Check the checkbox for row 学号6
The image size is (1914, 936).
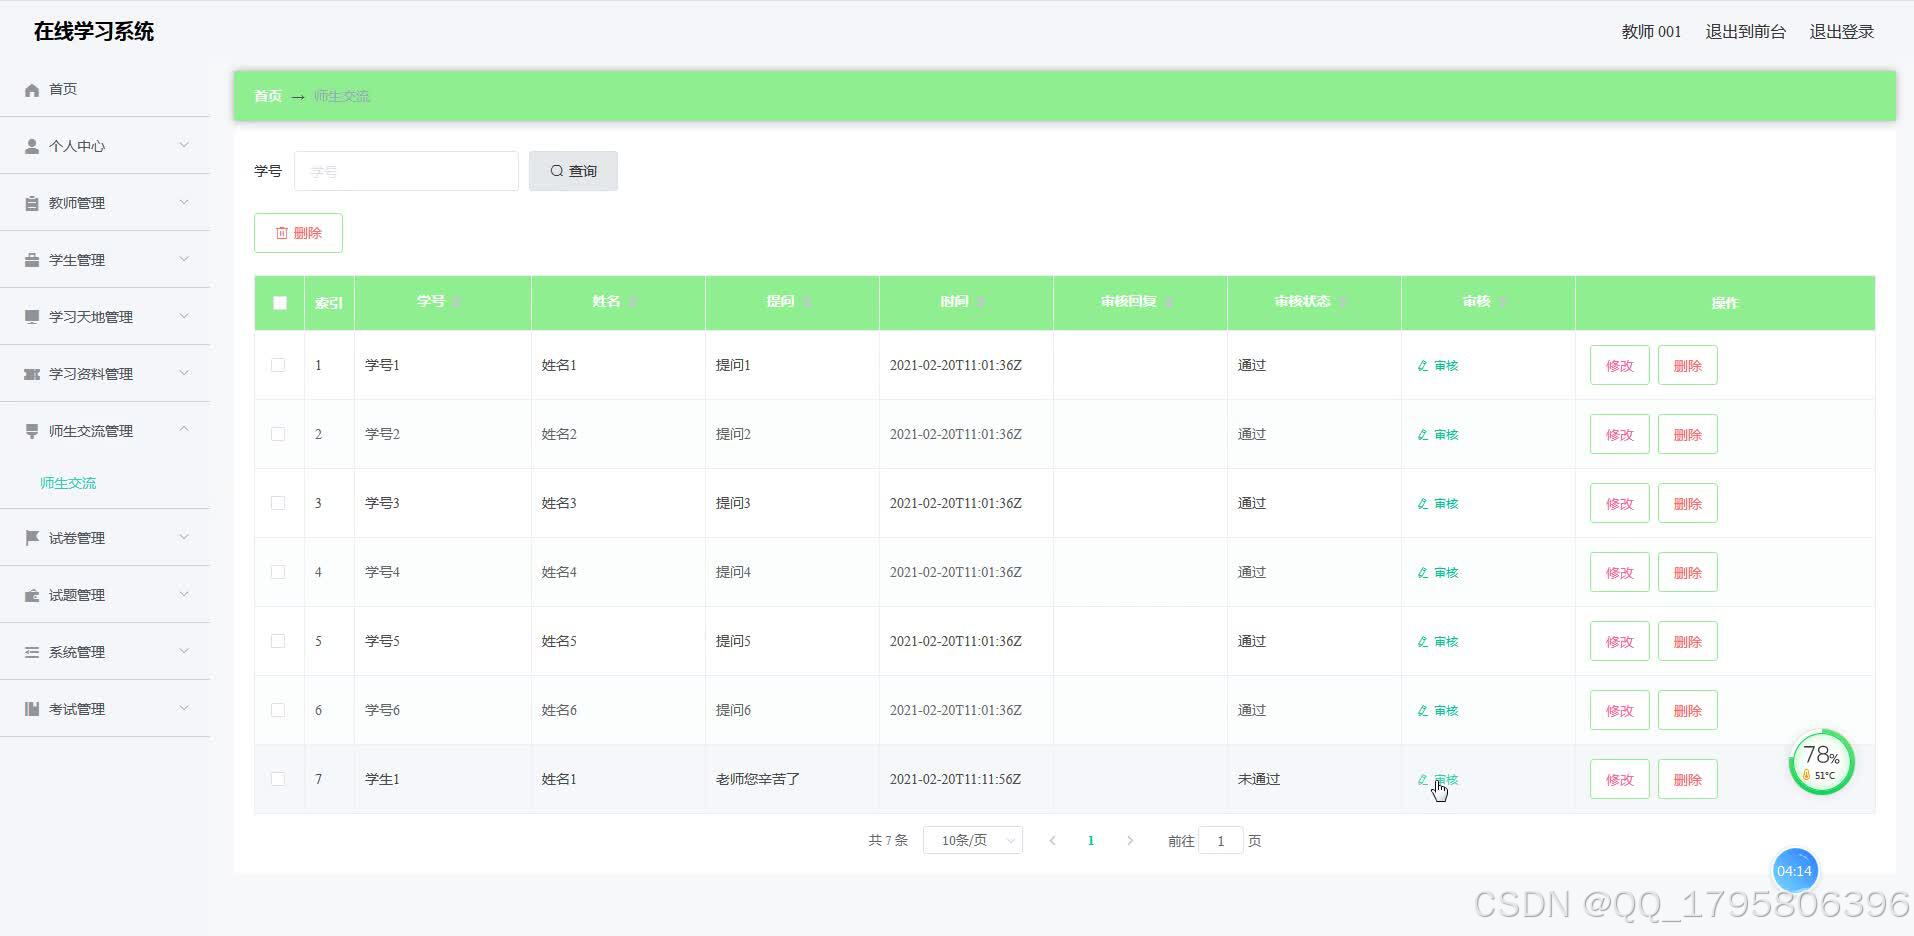[278, 710]
